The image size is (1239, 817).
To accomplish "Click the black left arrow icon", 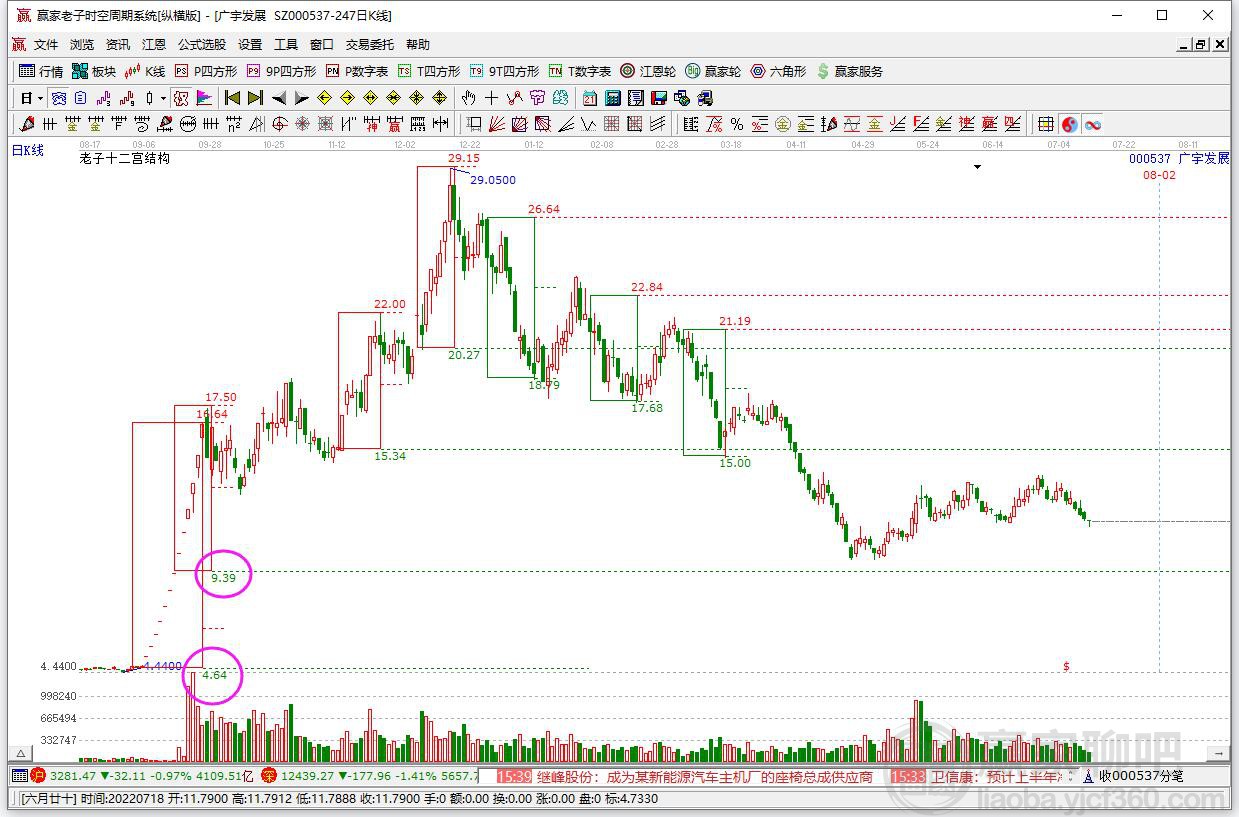I will [x=279, y=98].
